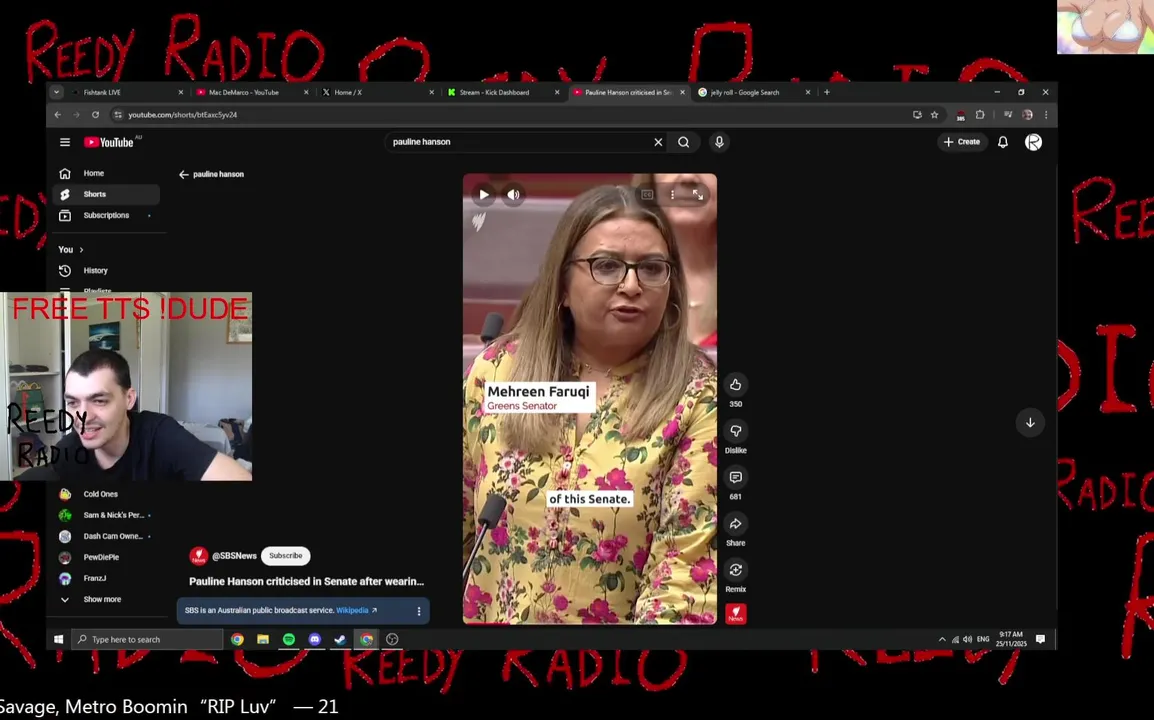The height and width of the screenshot is (720, 1154).
Task: Open the Windows Start menu
Action: [58, 639]
